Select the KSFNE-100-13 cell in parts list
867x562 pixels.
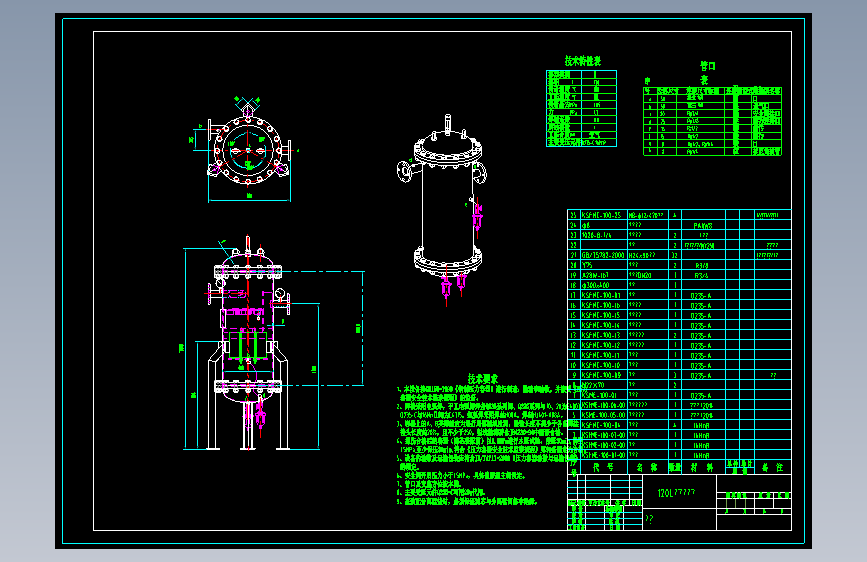click(x=603, y=335)
